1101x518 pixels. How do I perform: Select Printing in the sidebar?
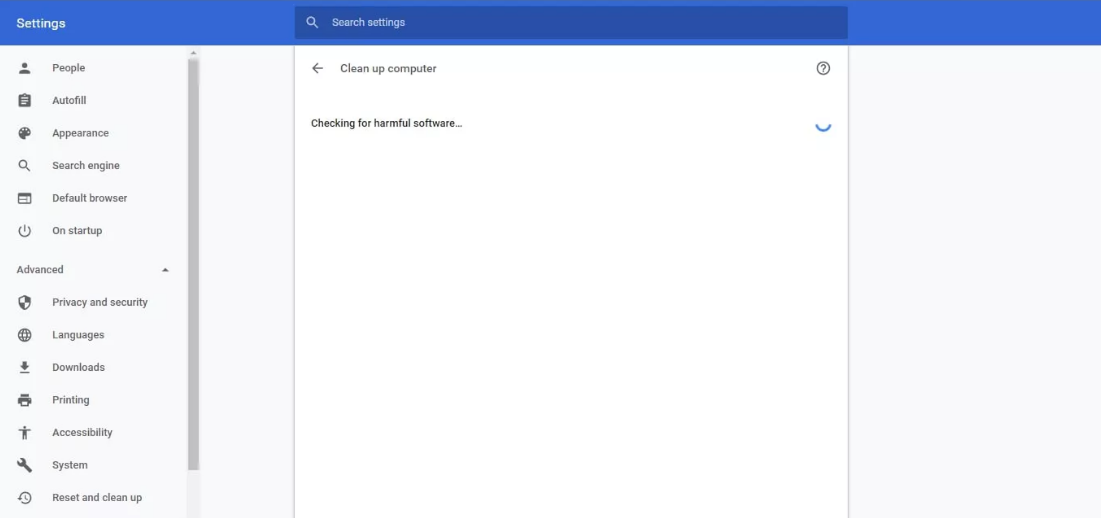point(70,400)
